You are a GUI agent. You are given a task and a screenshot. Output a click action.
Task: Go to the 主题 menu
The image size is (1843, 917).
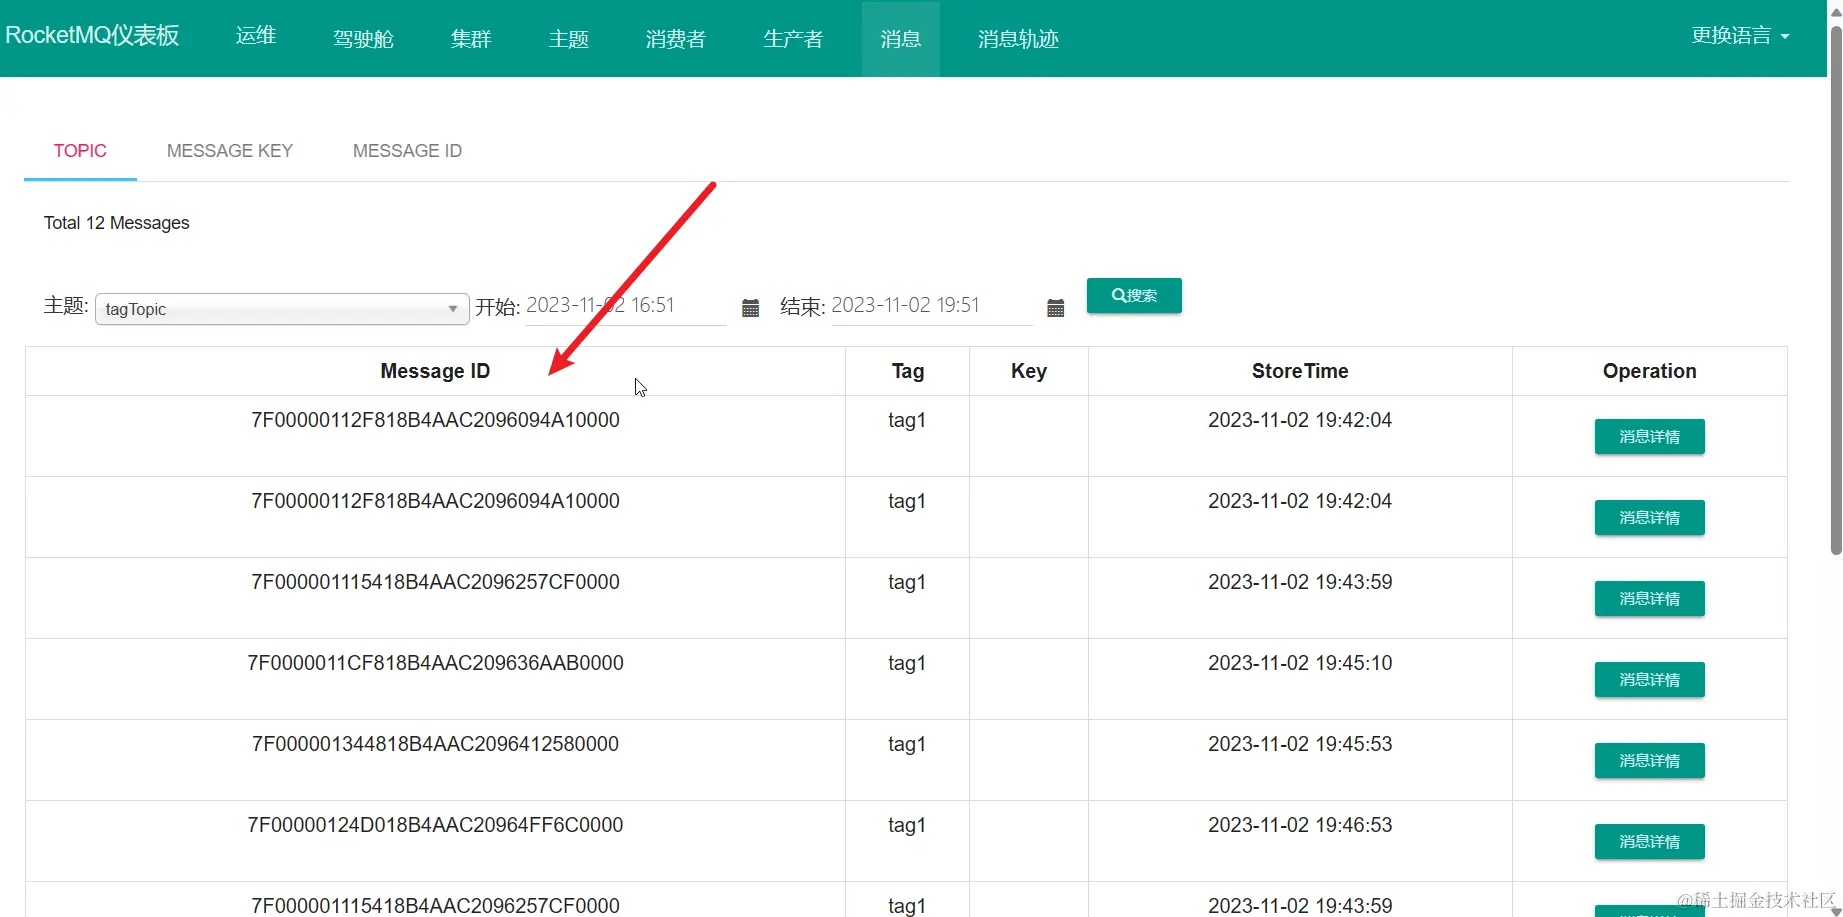pos(569,39)
